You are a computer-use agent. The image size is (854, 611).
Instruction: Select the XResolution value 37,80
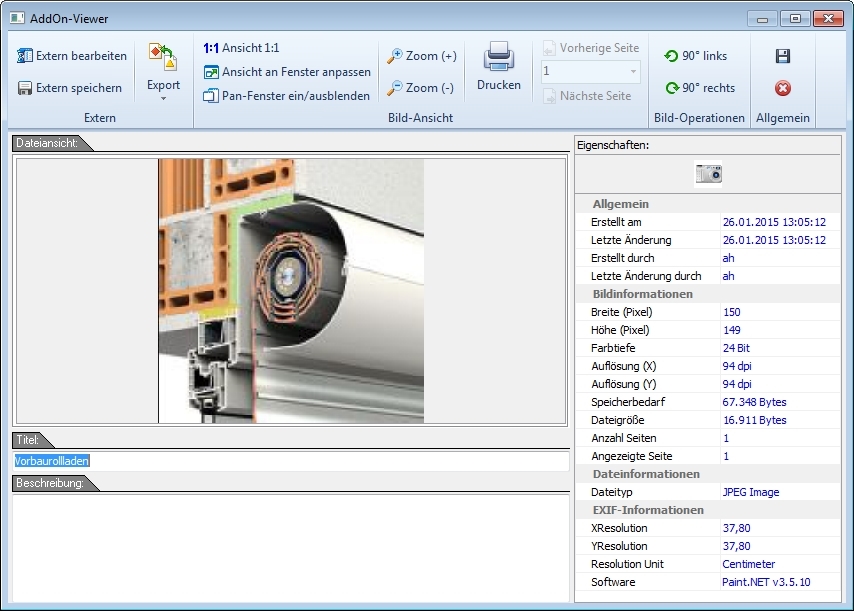[x=736, y=528]
